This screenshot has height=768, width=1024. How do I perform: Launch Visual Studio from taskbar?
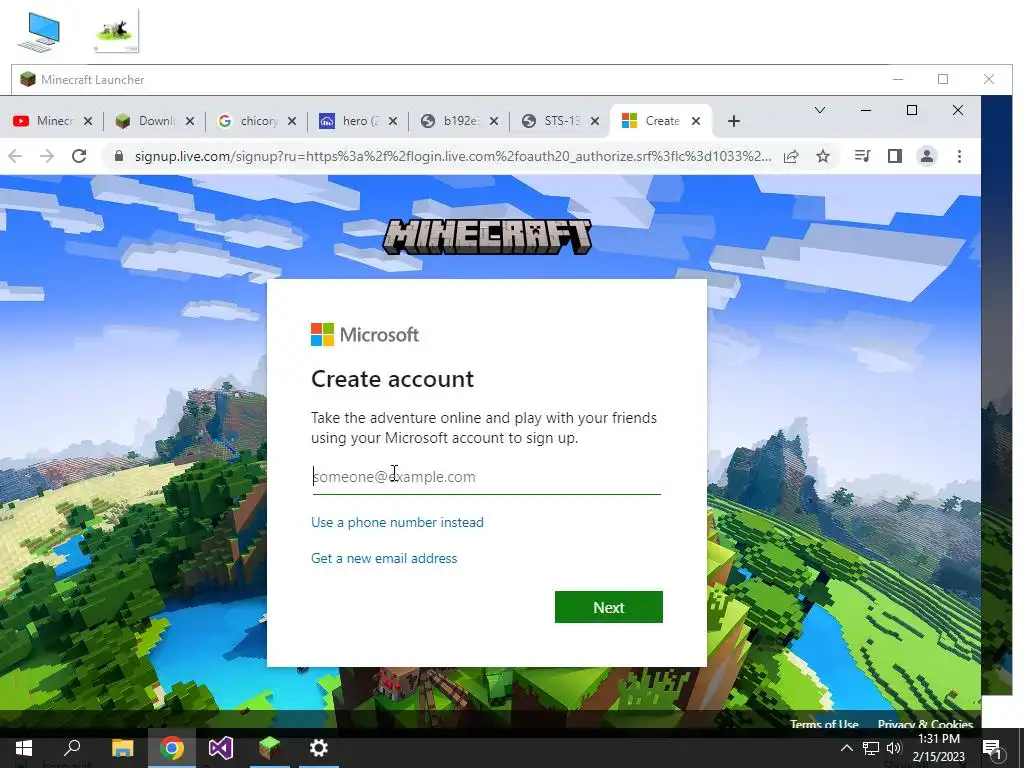(x=221, y=748)
